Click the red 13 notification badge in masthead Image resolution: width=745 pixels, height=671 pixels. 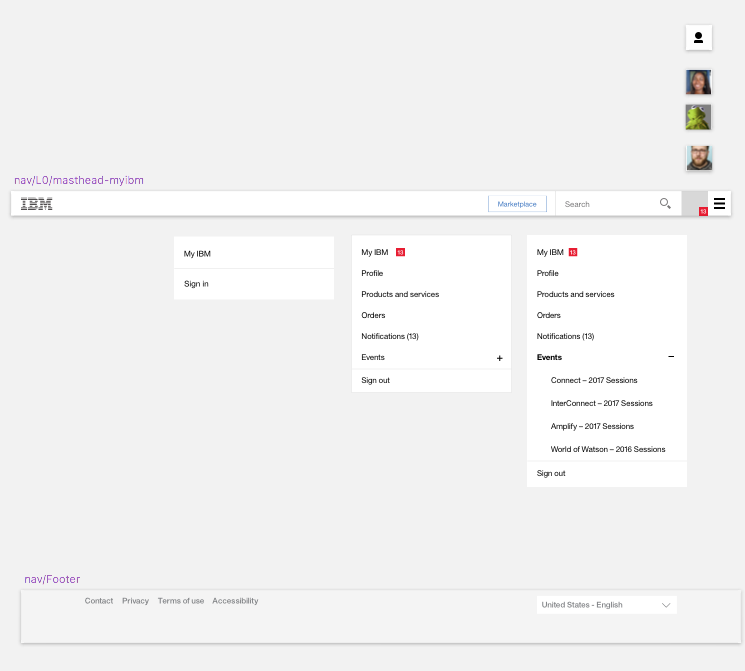pos(703,211)
